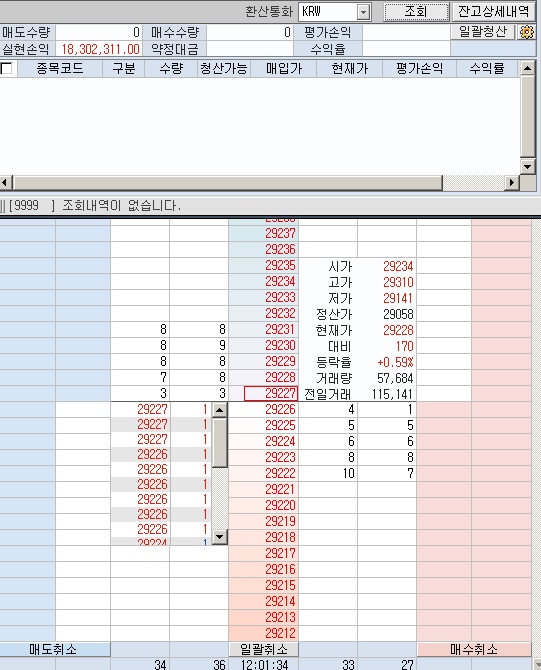Click the 조회 button

[x=416, y=12]
